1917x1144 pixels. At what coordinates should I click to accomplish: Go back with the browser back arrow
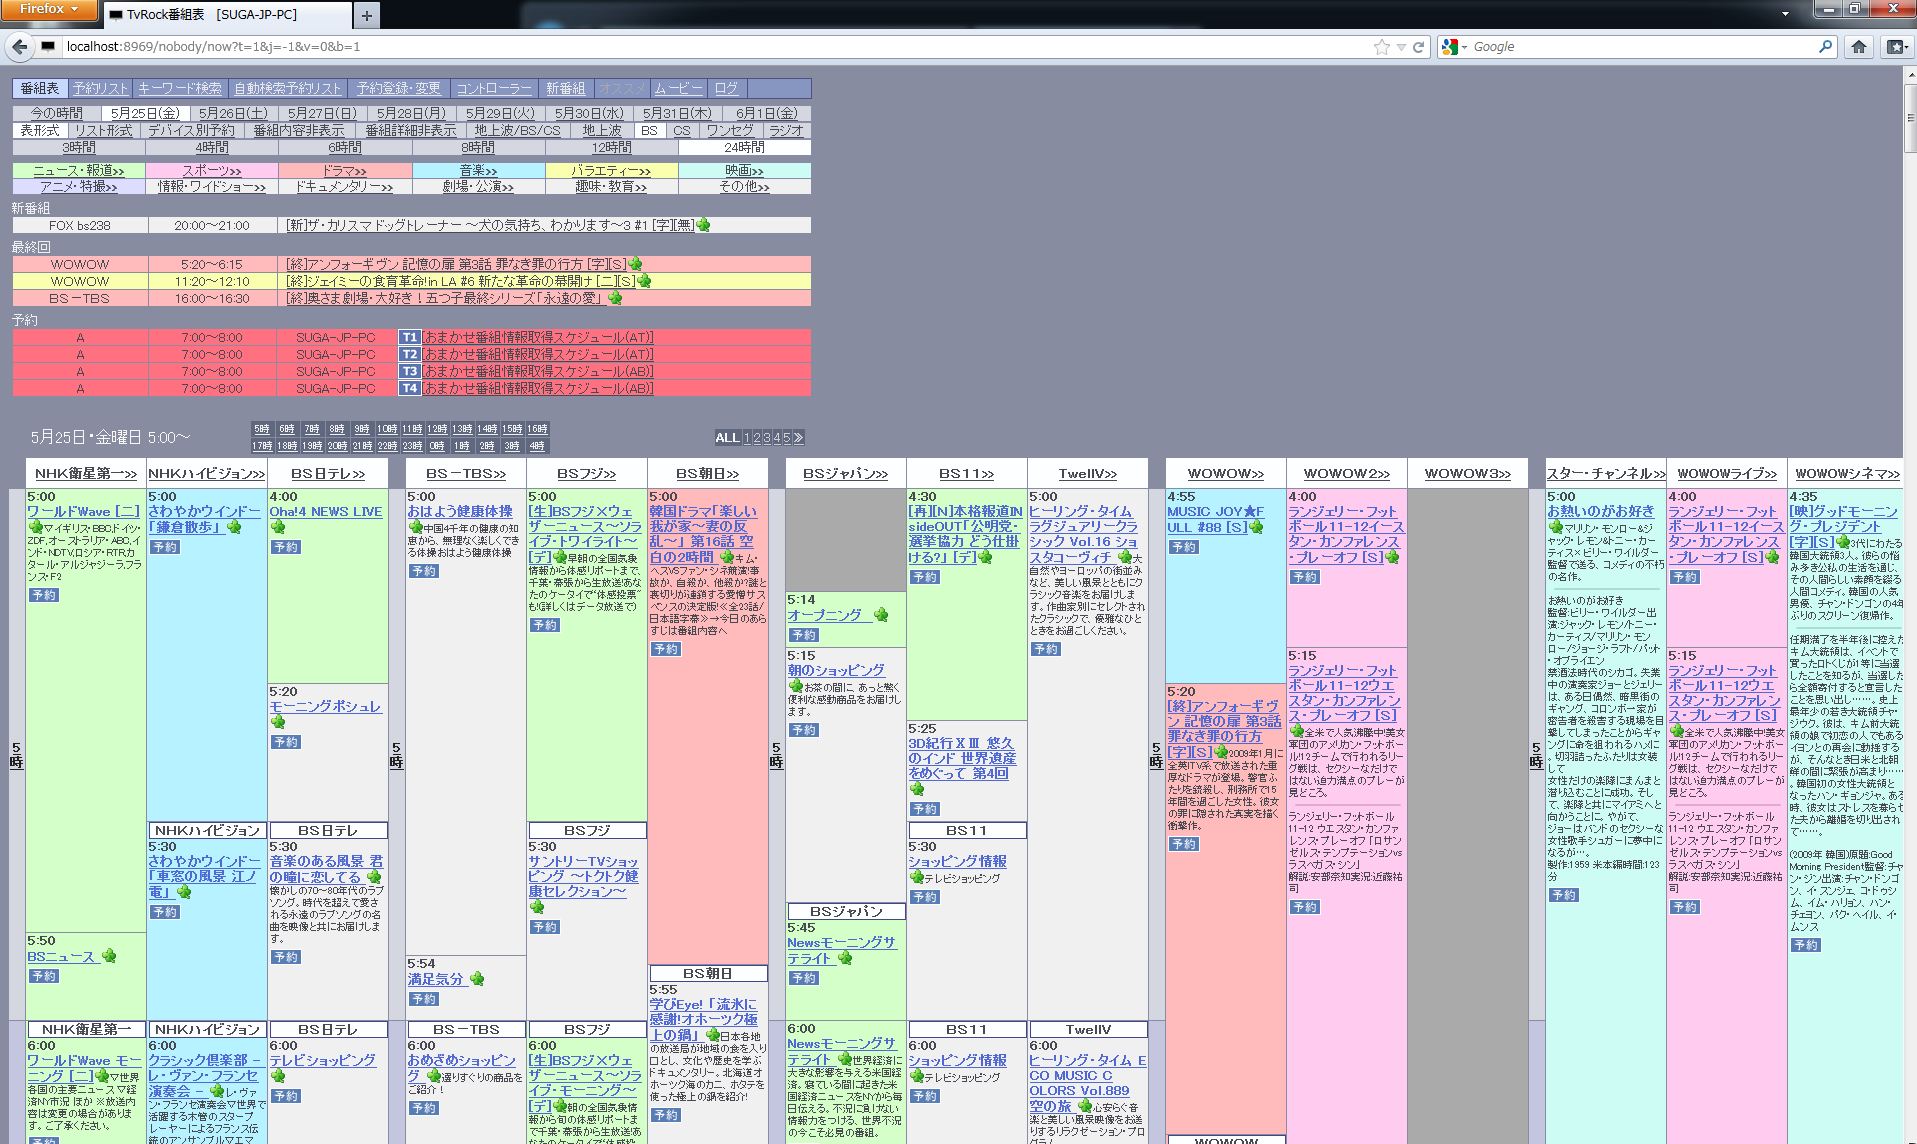(x=19, y=46)
